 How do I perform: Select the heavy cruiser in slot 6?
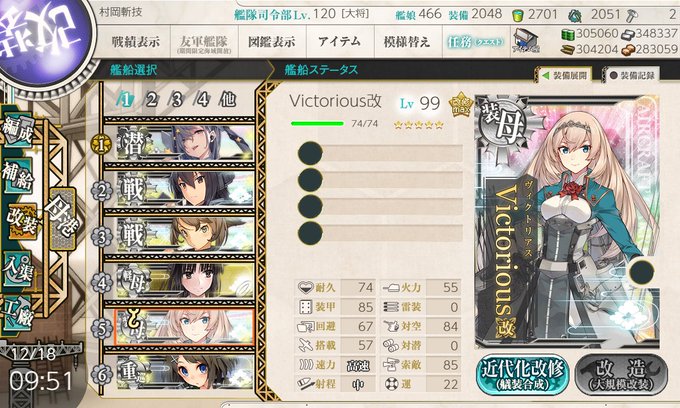[x=185, y=372]
